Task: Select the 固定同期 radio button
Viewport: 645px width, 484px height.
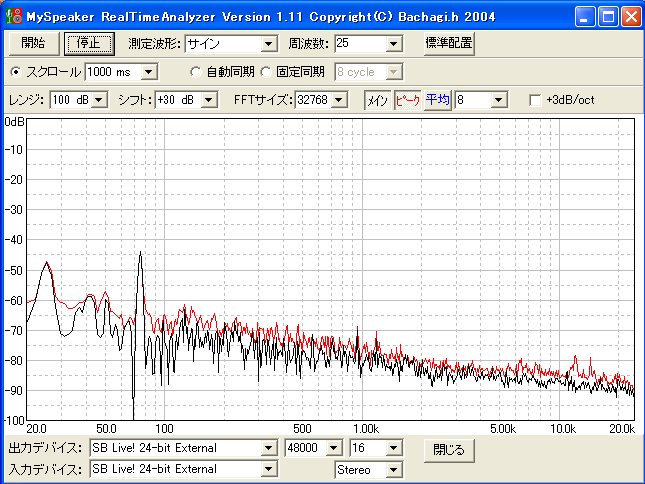Action: click(x=266, y=72)
